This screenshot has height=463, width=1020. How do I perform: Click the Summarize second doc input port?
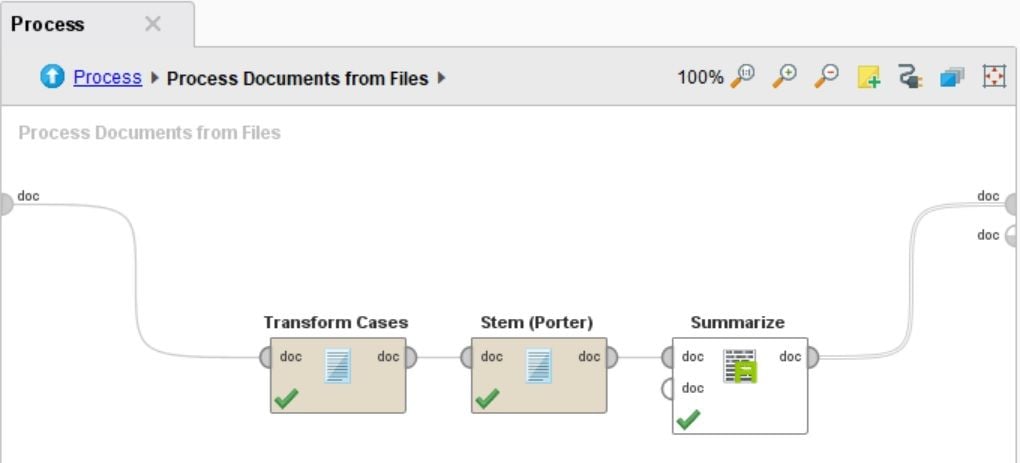(x=667, y=389)
